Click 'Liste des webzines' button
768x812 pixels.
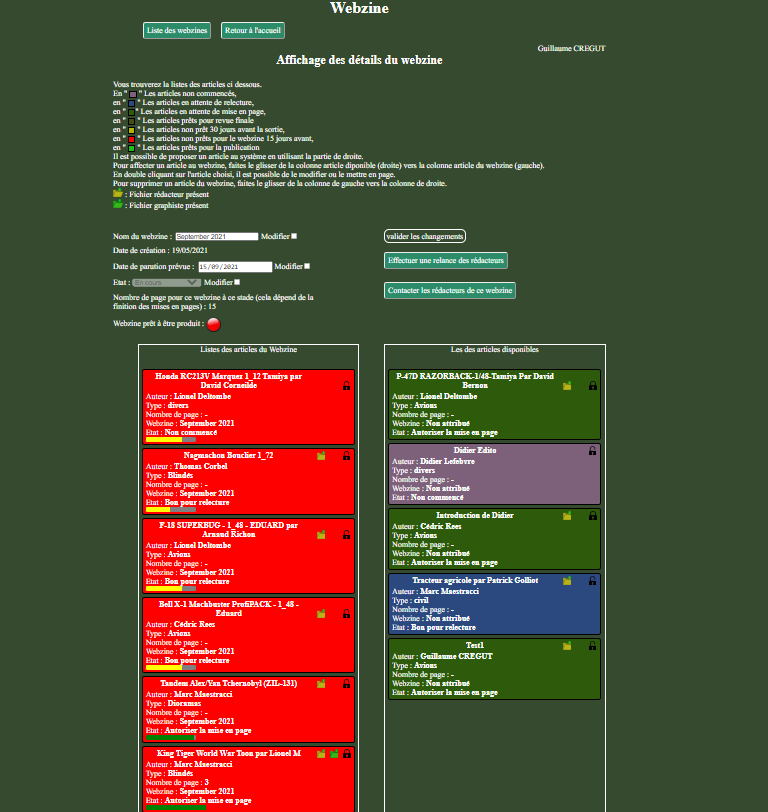pyautogui.click(x=177, y=31)
